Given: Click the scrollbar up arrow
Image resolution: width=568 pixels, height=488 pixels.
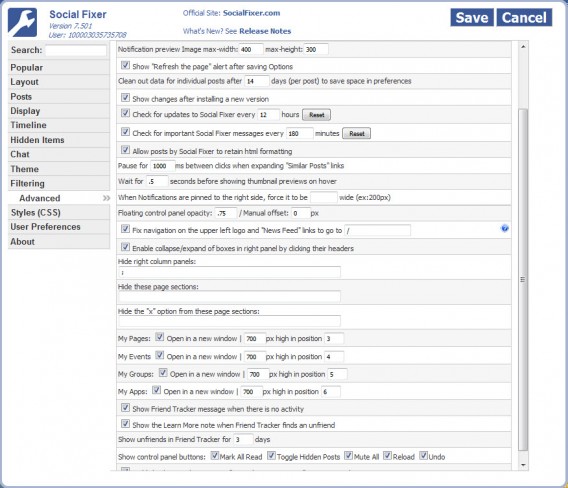Looking at the screenshot, I should 523,47.
